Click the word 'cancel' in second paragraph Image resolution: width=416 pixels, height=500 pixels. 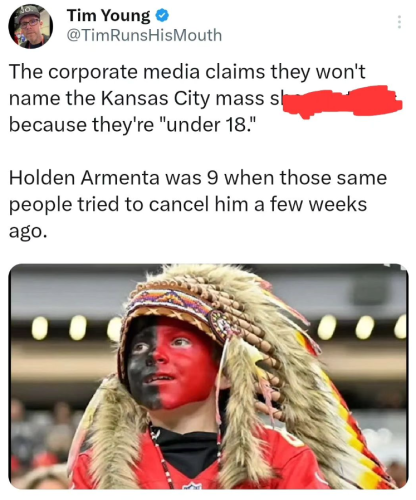click(179, 204)
